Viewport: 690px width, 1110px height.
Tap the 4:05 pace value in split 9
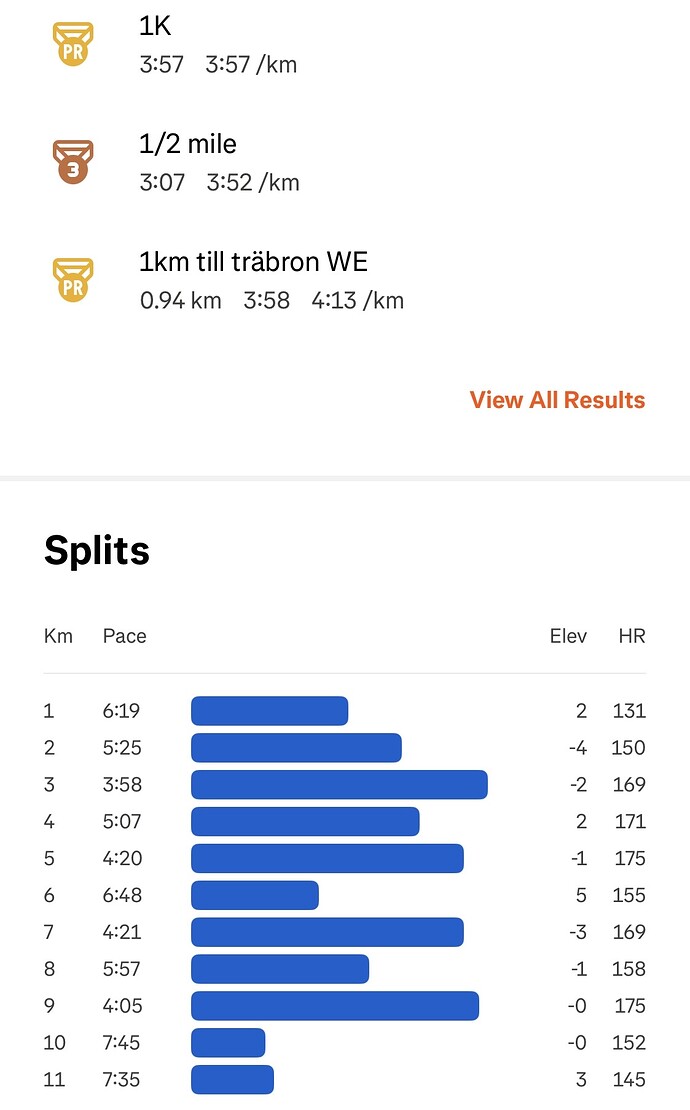[121, 1006]
